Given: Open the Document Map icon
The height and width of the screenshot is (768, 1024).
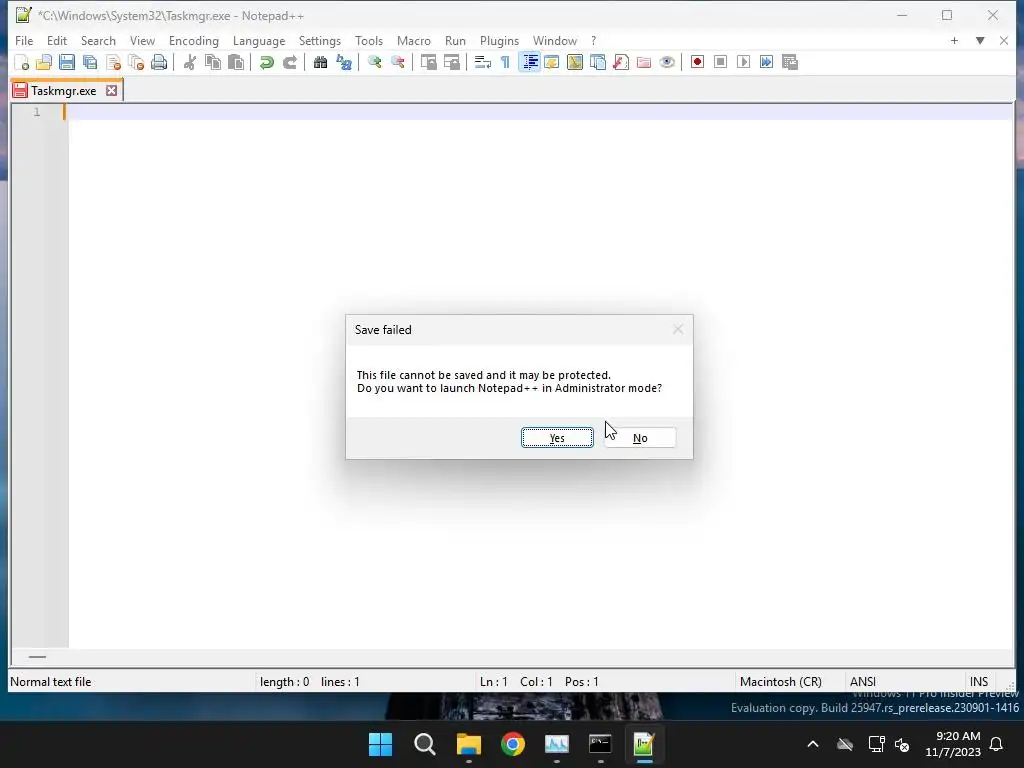Looking at the screenshot, I should (x=575, y=62).
